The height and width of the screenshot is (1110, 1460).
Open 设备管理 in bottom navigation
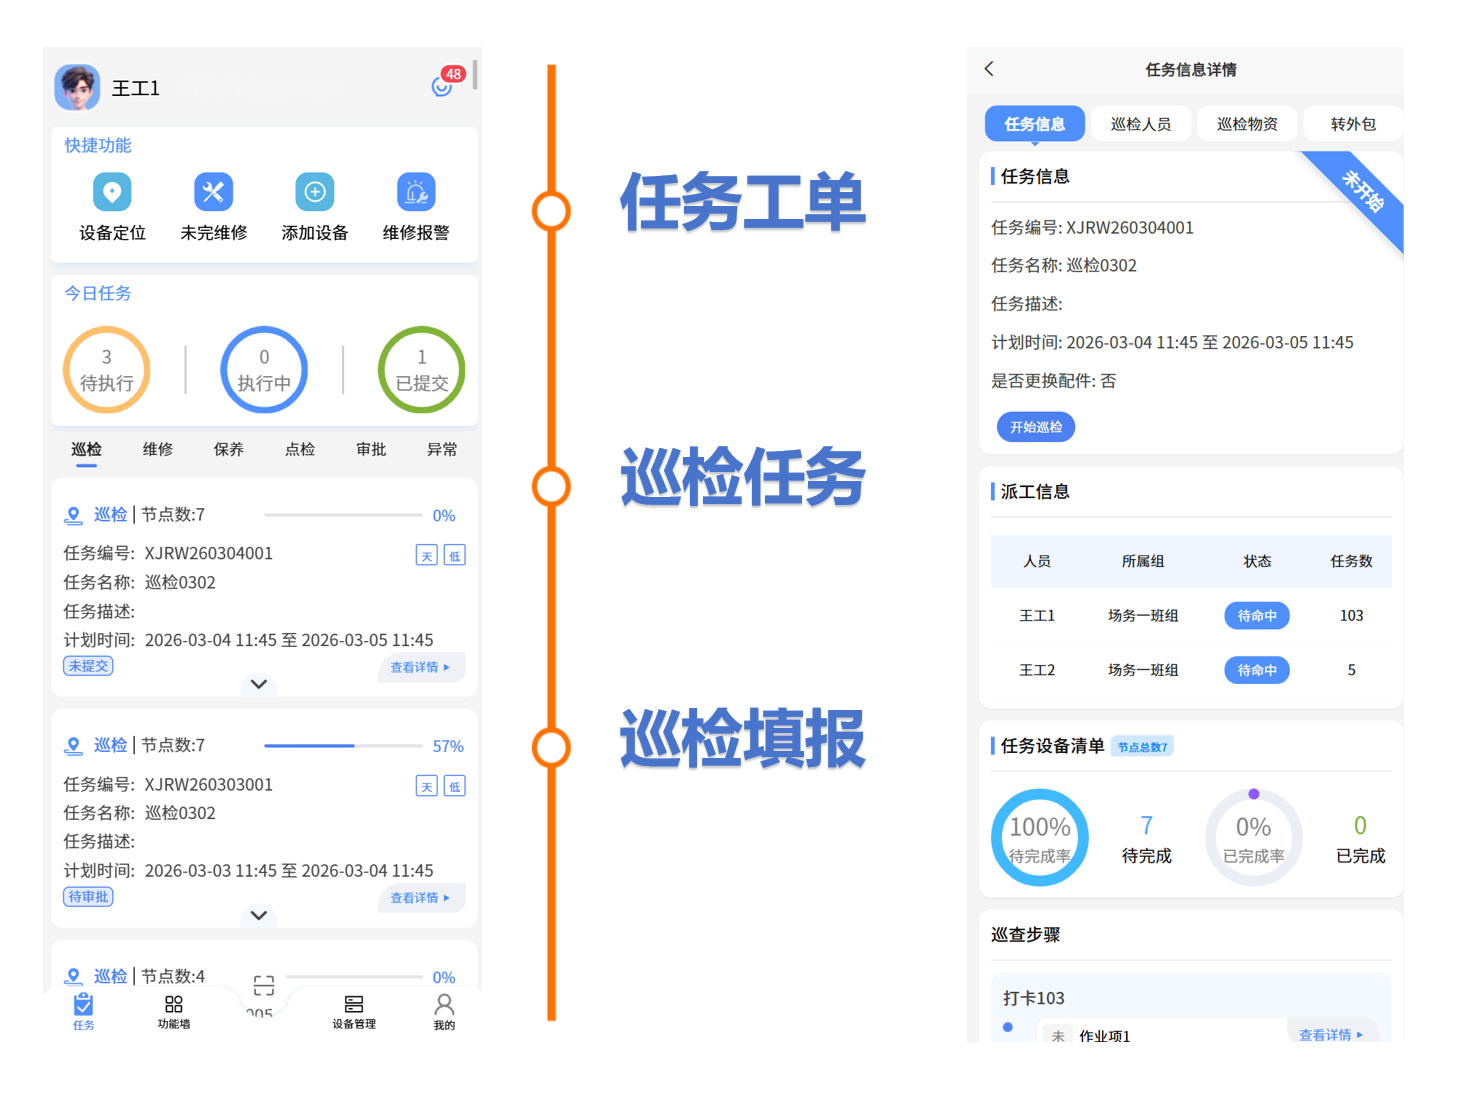(354, 1010)
